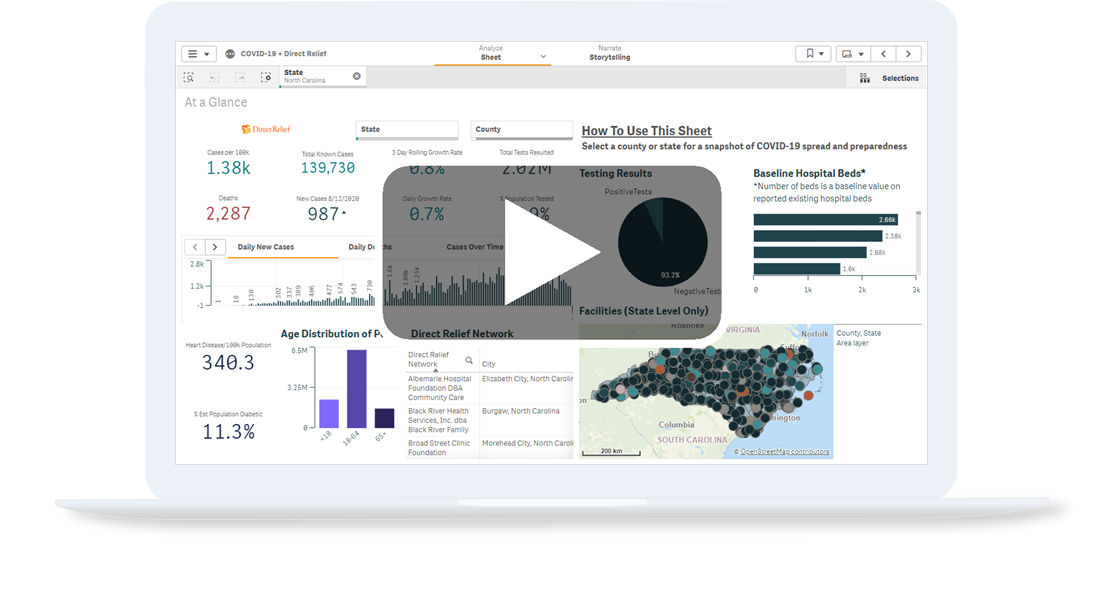Open the Bookmarks dropdown
The image size is (1101, 593).
pyautogui.click(x=814, y=54)
